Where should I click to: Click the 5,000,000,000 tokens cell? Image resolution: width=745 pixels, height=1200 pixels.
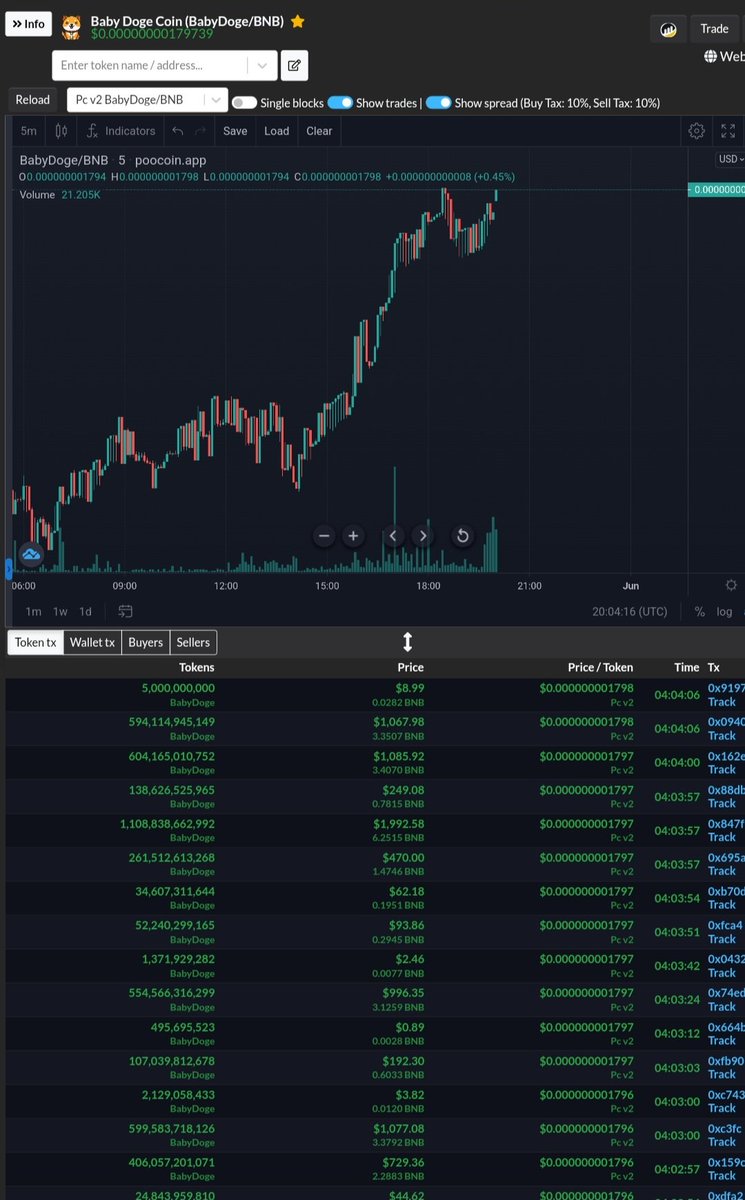[x=178, y=688]
